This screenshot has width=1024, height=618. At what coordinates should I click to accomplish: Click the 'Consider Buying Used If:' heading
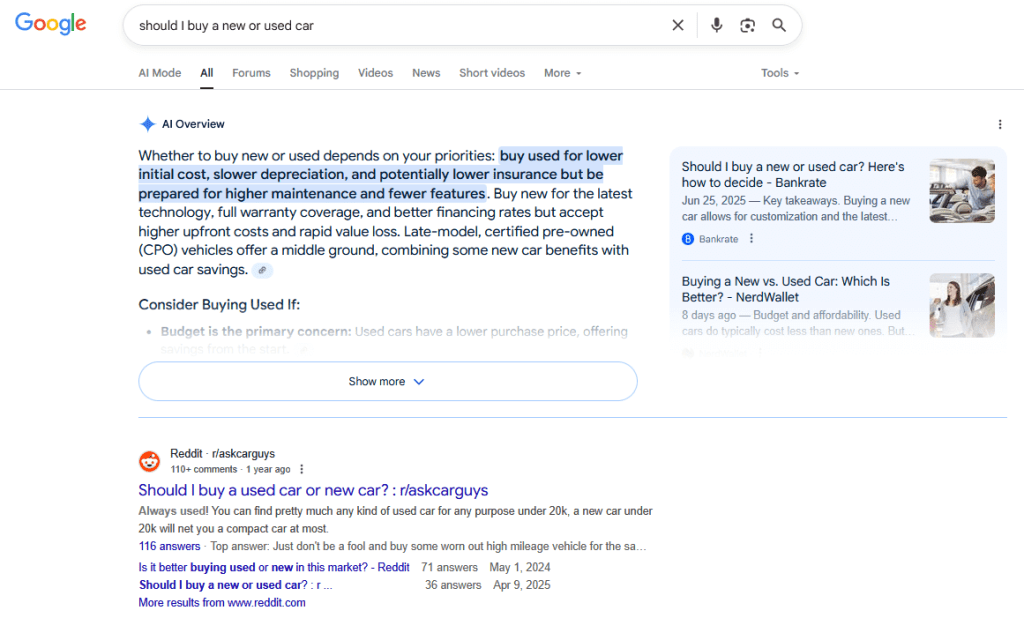point(219,304)
